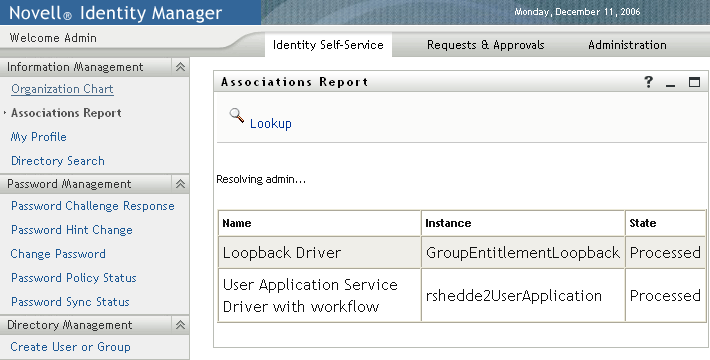Click the Change Password link
This screenshot has height=360, width=710.
(58, 254)
